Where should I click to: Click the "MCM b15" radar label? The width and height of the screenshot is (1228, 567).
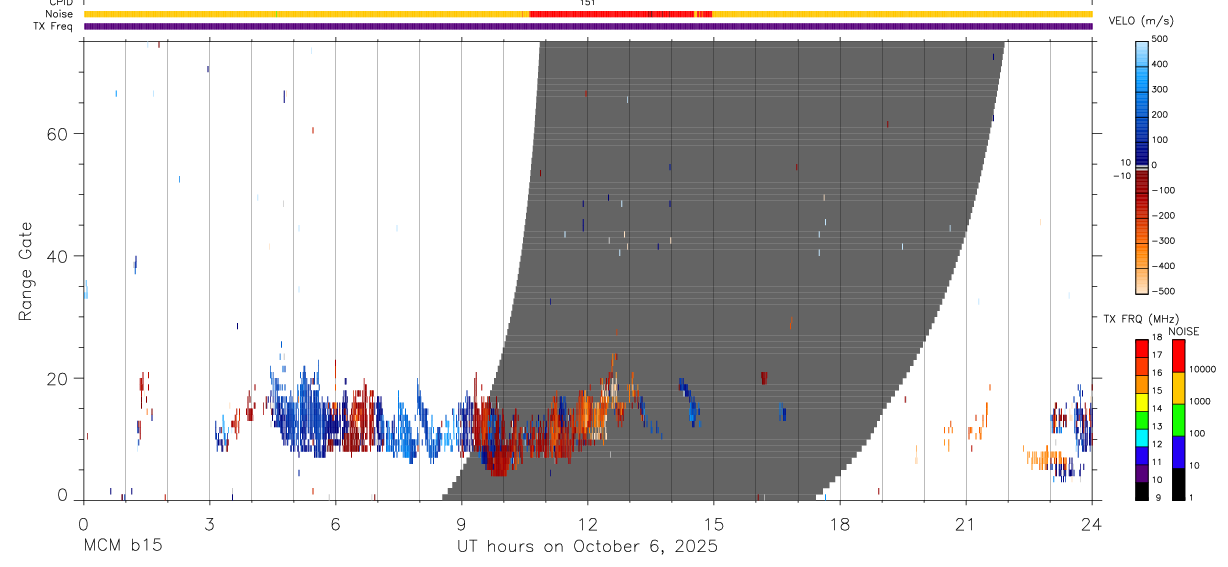(122, 547)
